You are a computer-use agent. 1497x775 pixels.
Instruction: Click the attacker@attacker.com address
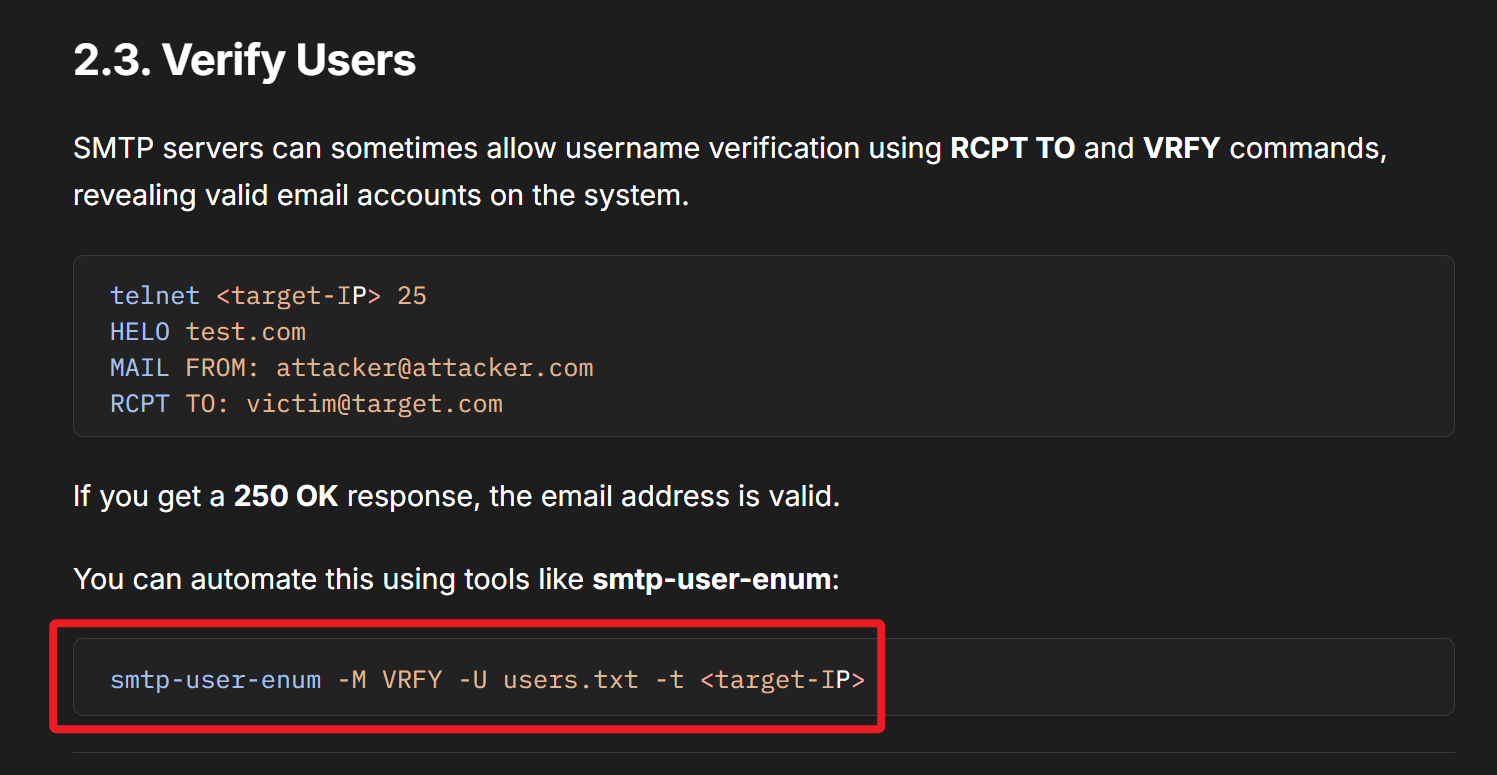click(434, 368)
